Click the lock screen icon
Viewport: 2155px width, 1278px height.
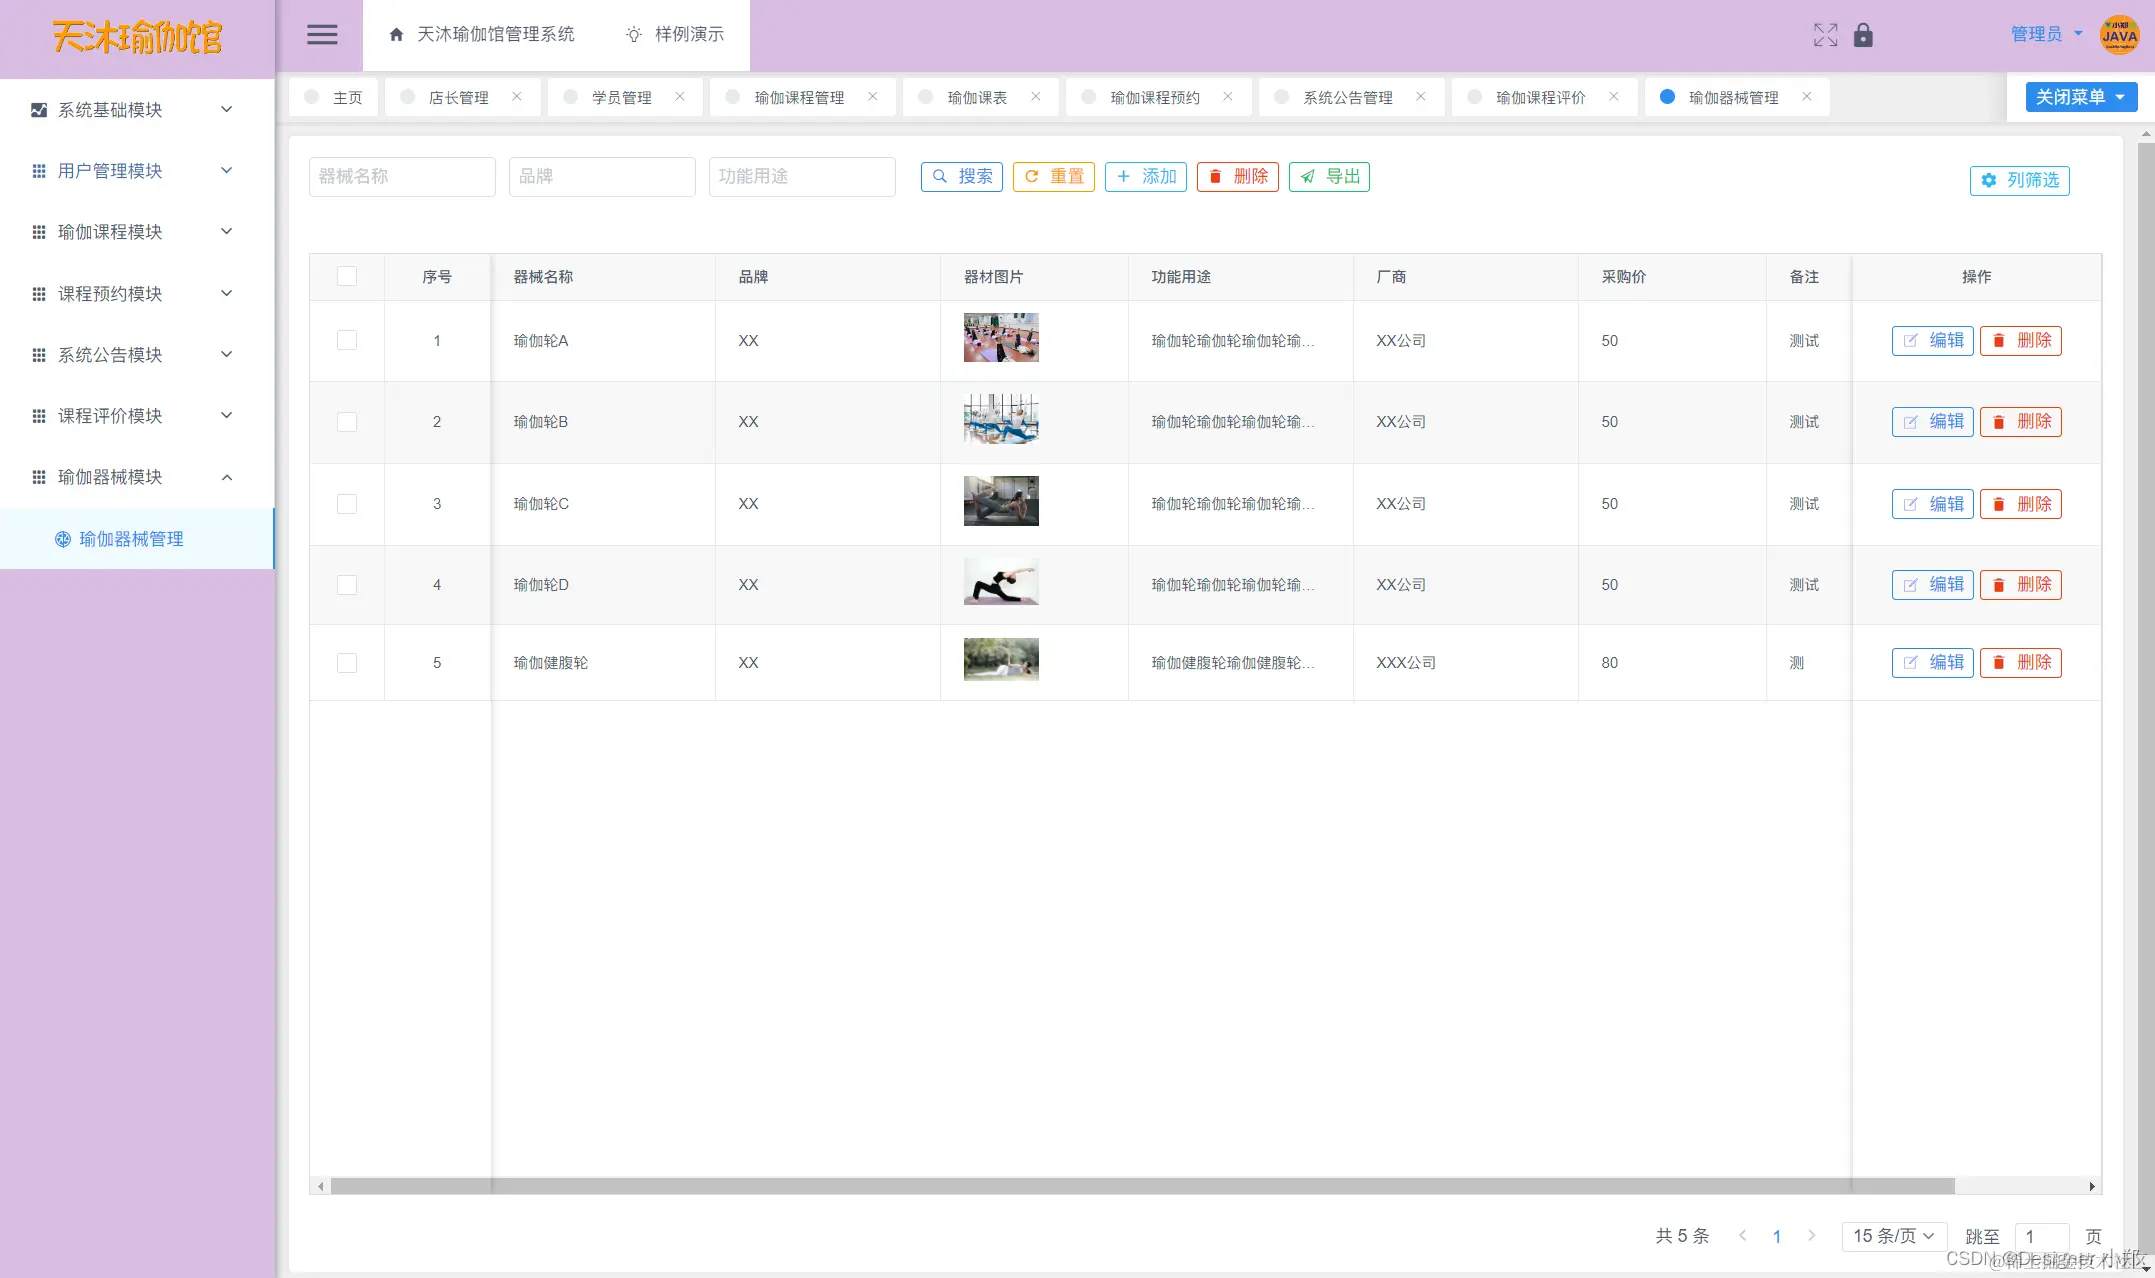click(x=1863, y=35)
